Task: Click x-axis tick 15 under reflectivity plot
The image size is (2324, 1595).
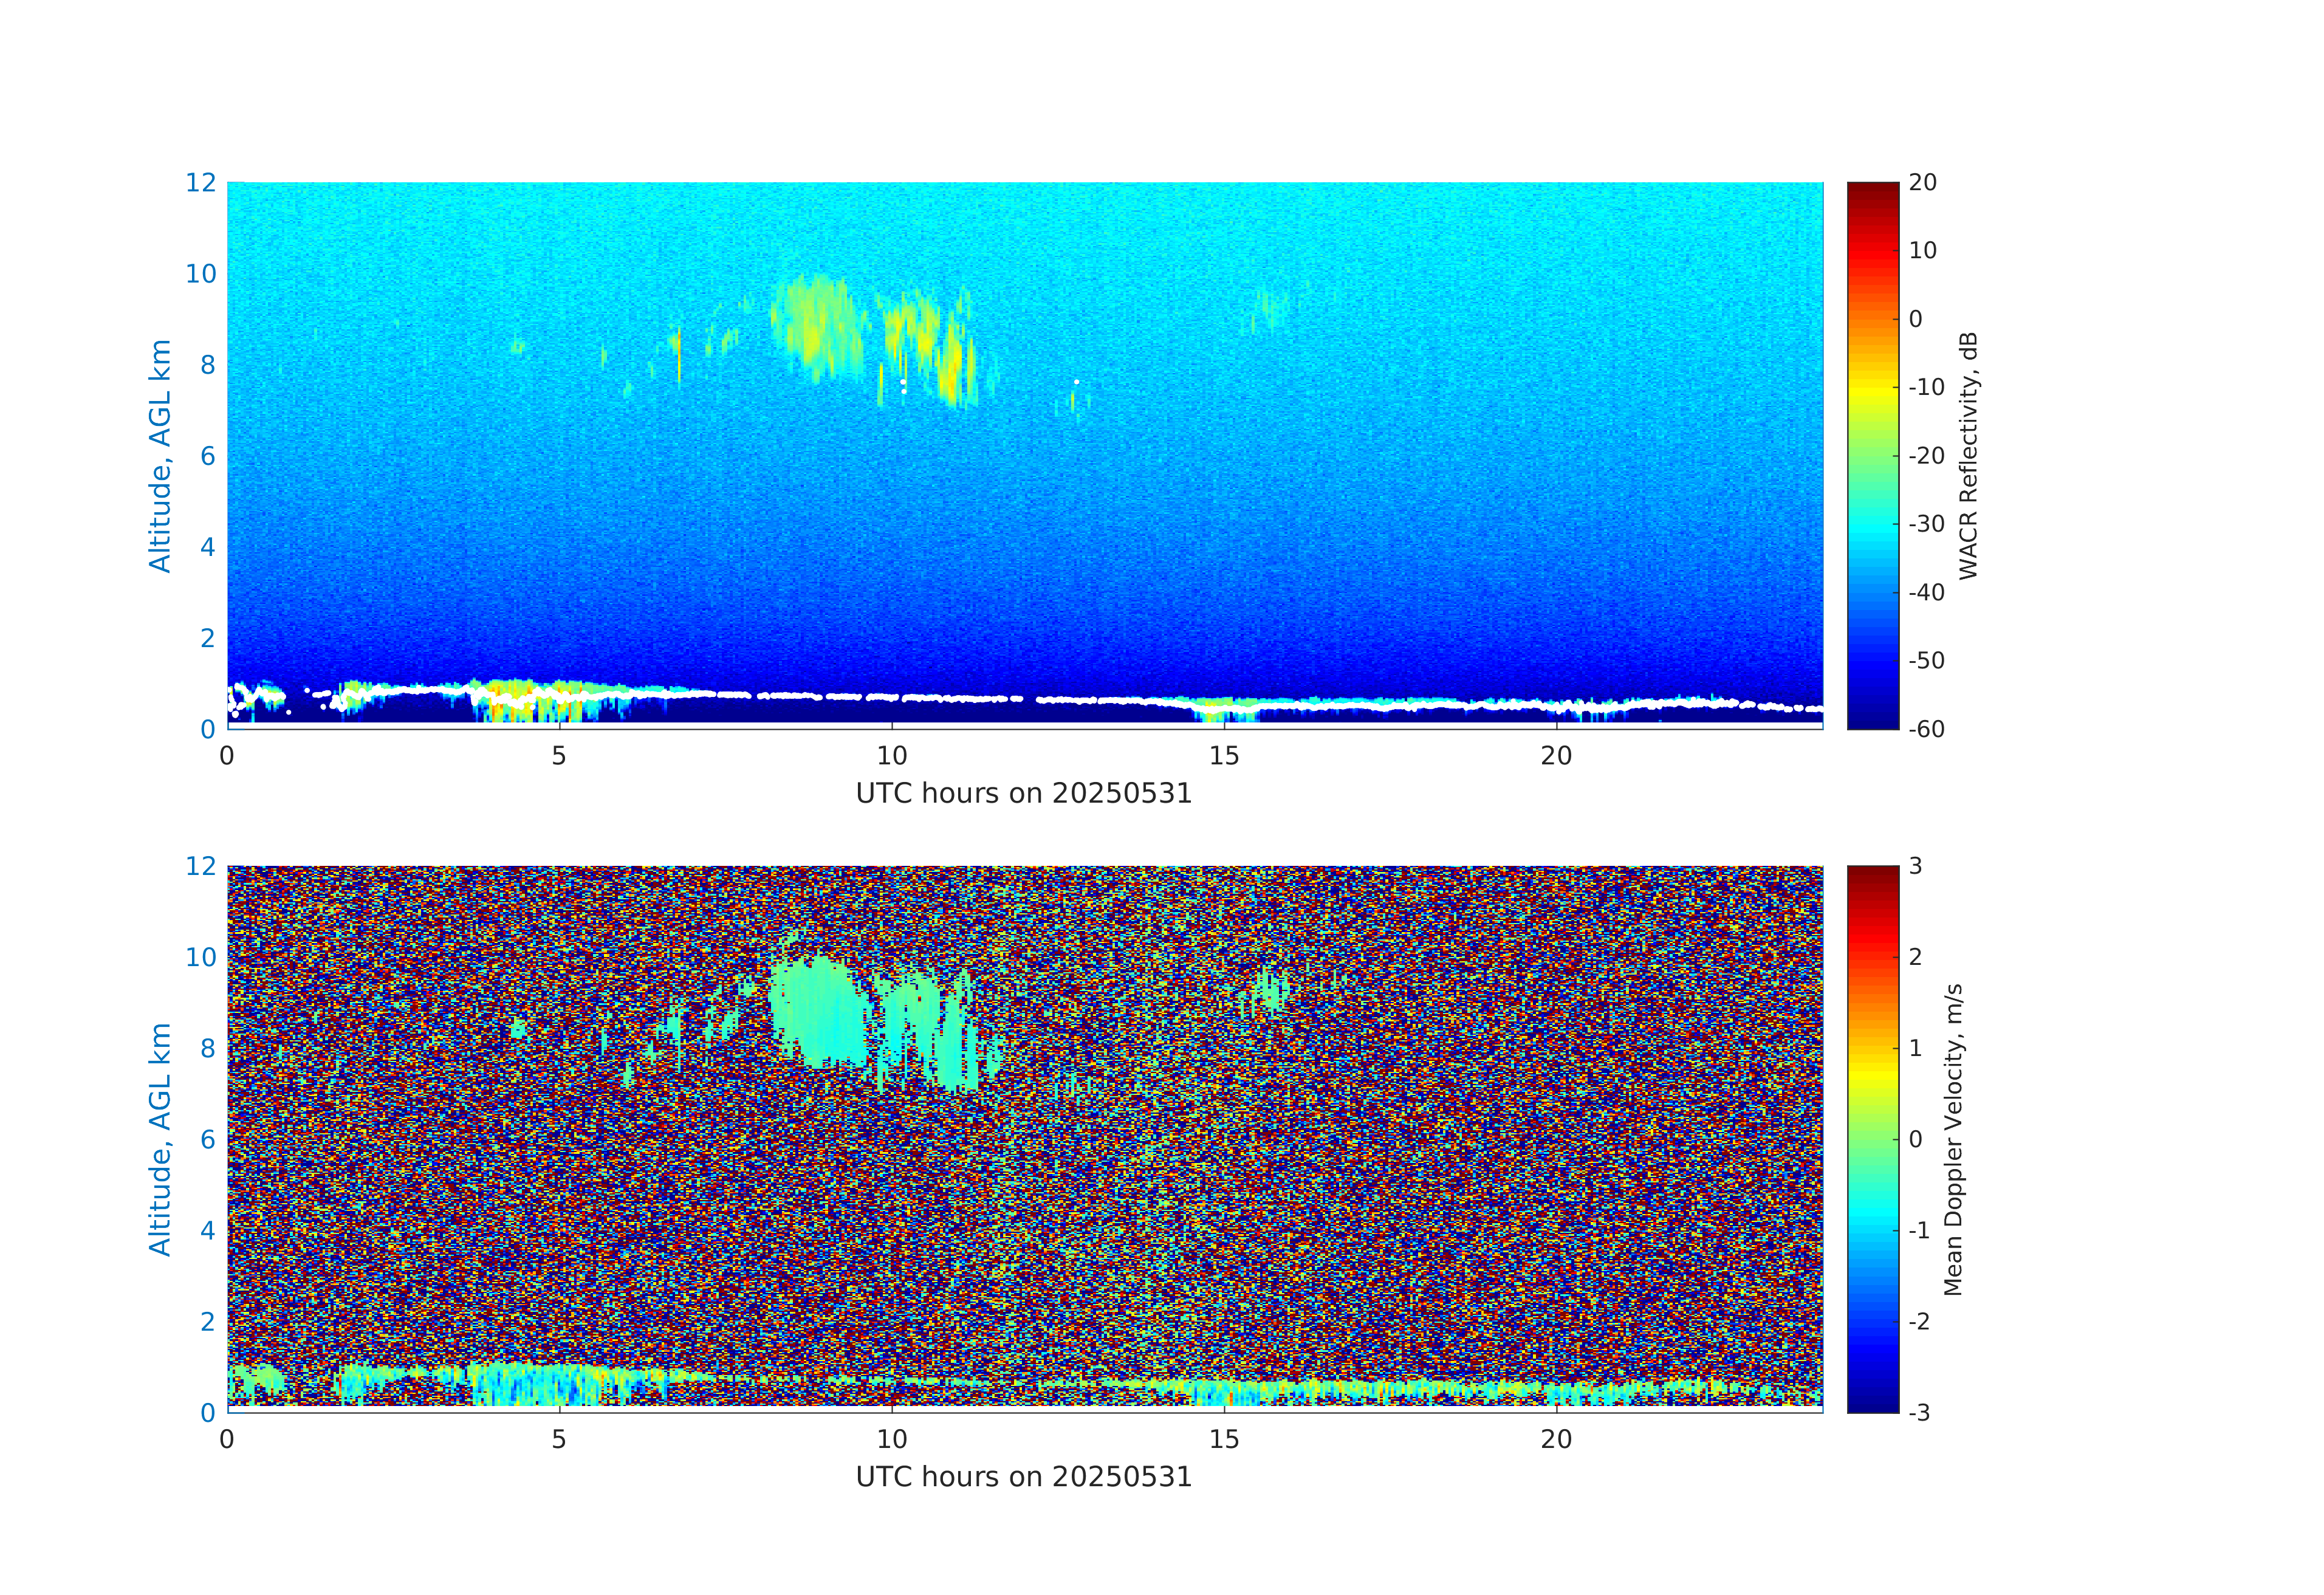Action: pyautogui.click(x=1224, y=756)
